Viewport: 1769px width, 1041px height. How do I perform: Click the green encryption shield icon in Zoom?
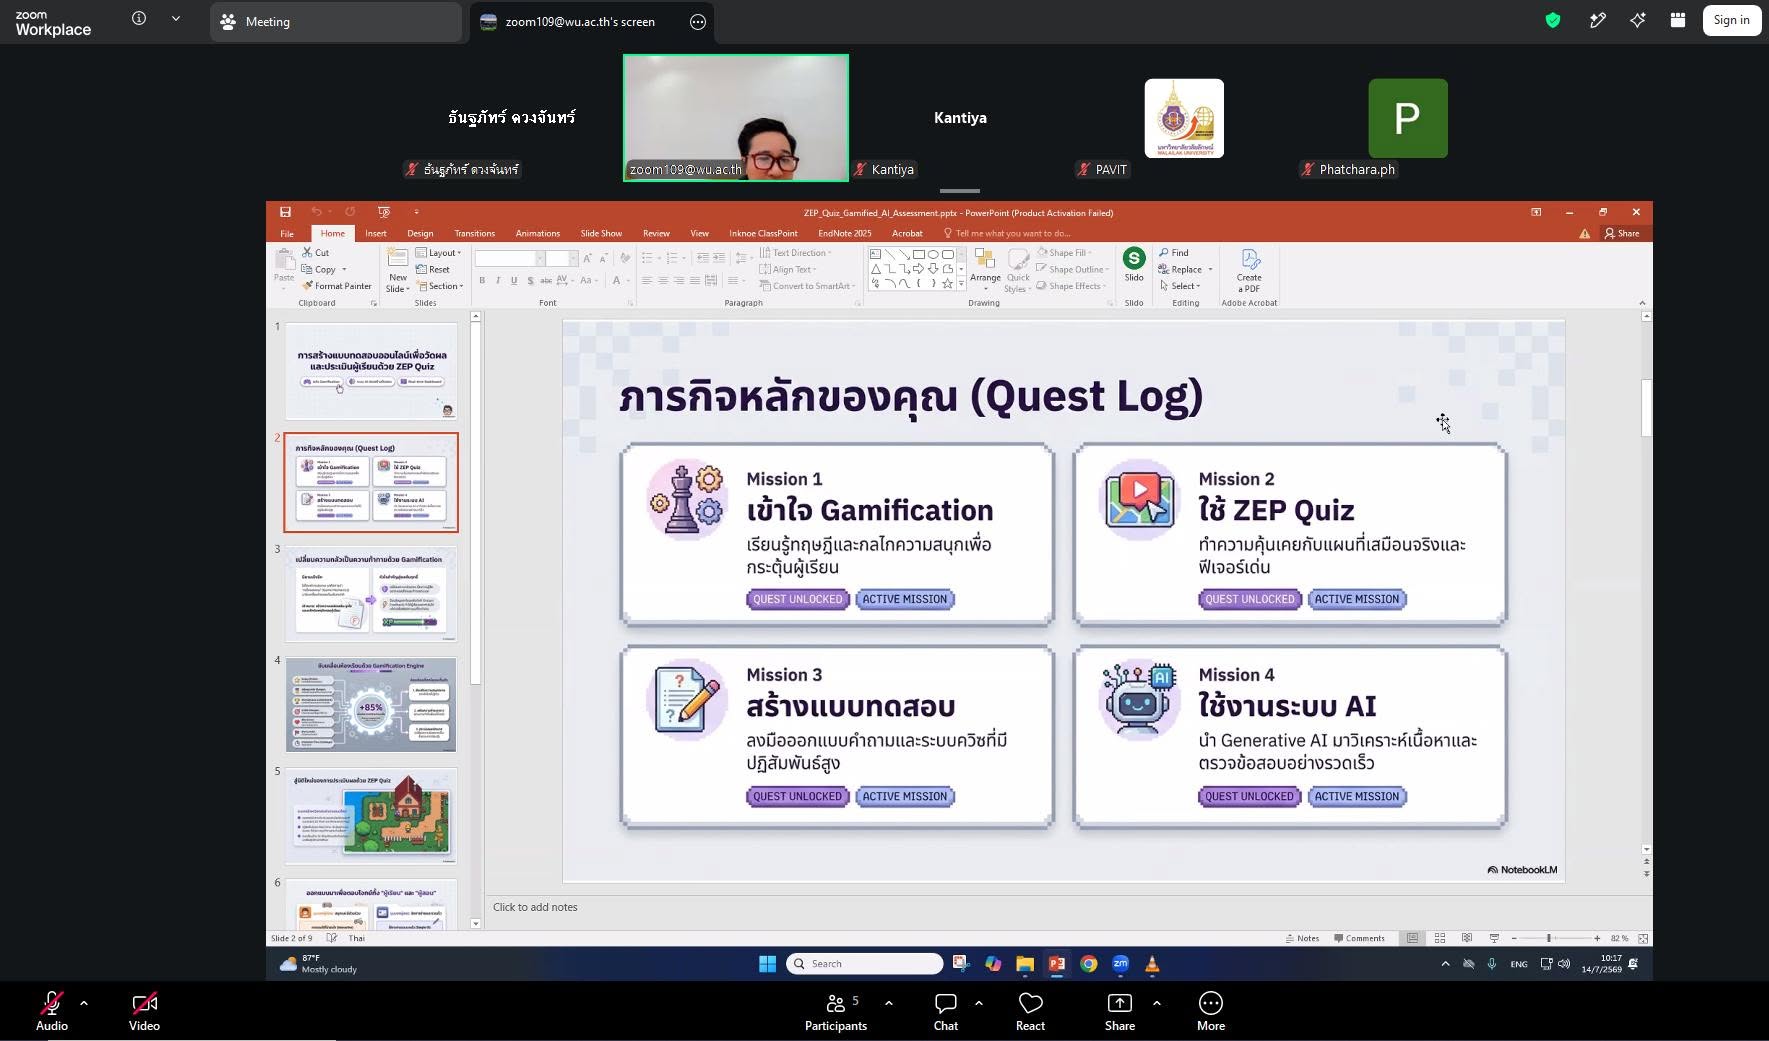pyautogui.click(x=1553, y=20)
